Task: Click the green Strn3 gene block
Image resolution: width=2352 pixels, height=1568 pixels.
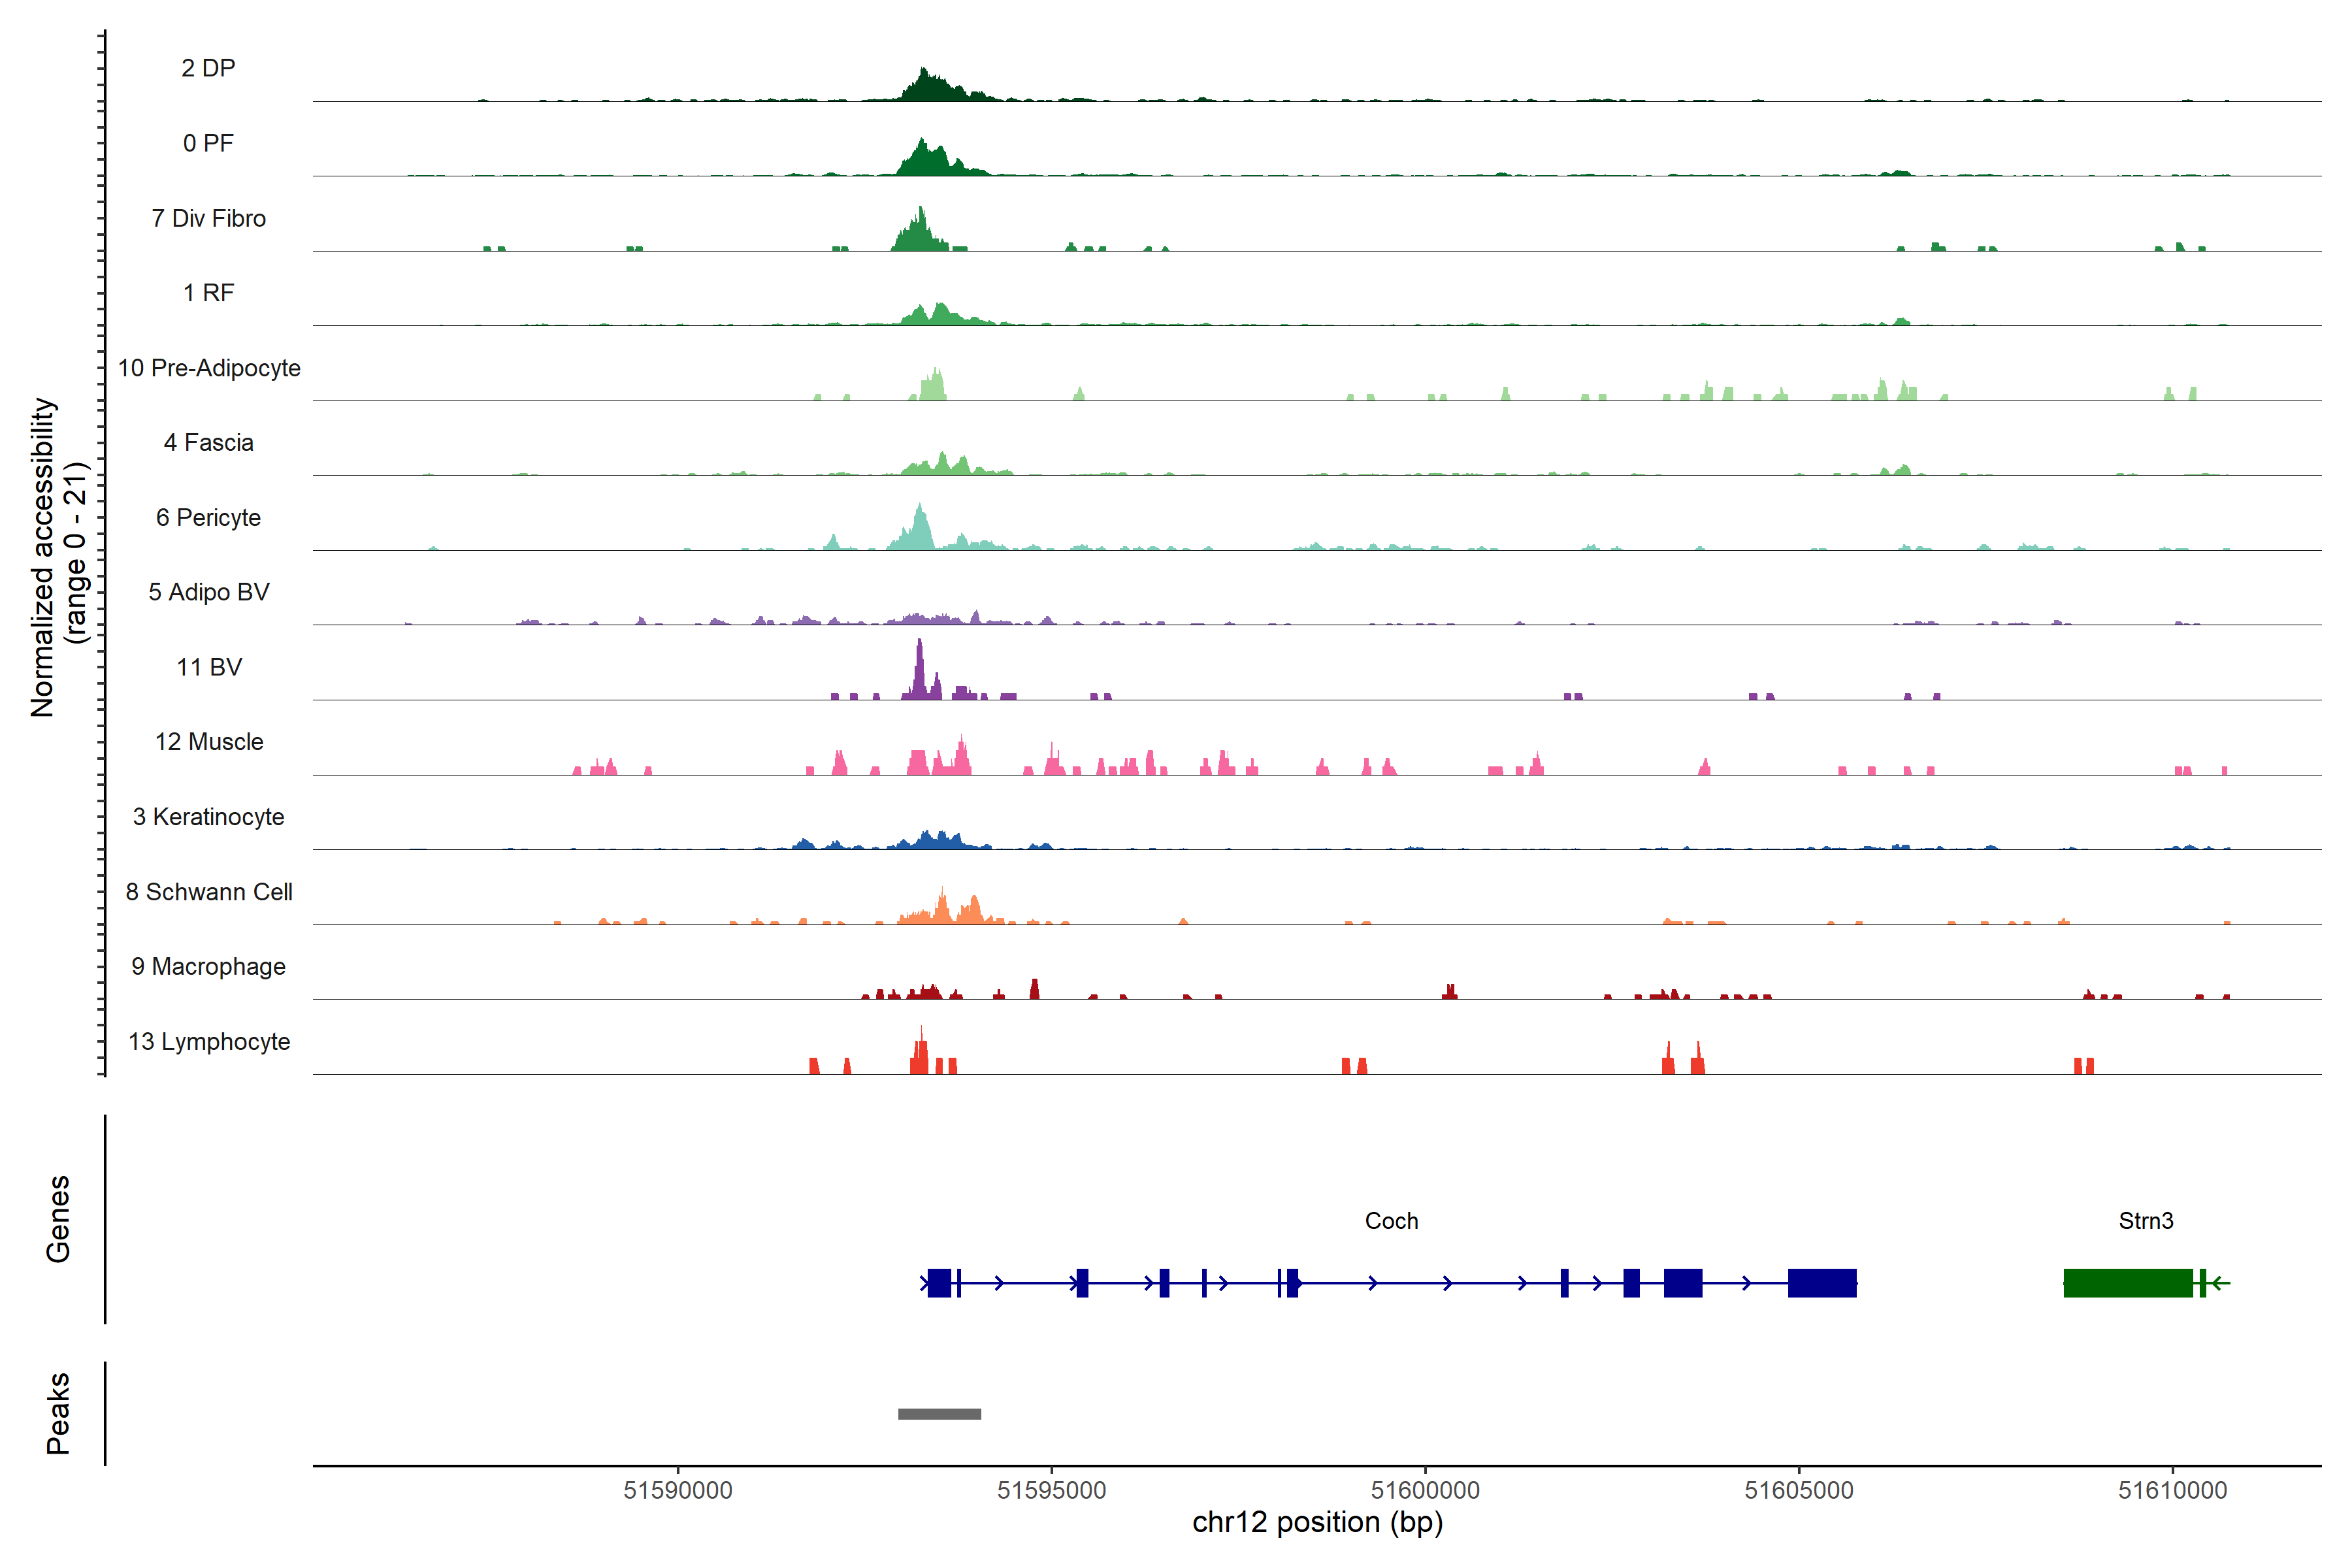Action: (2127, 1283)
